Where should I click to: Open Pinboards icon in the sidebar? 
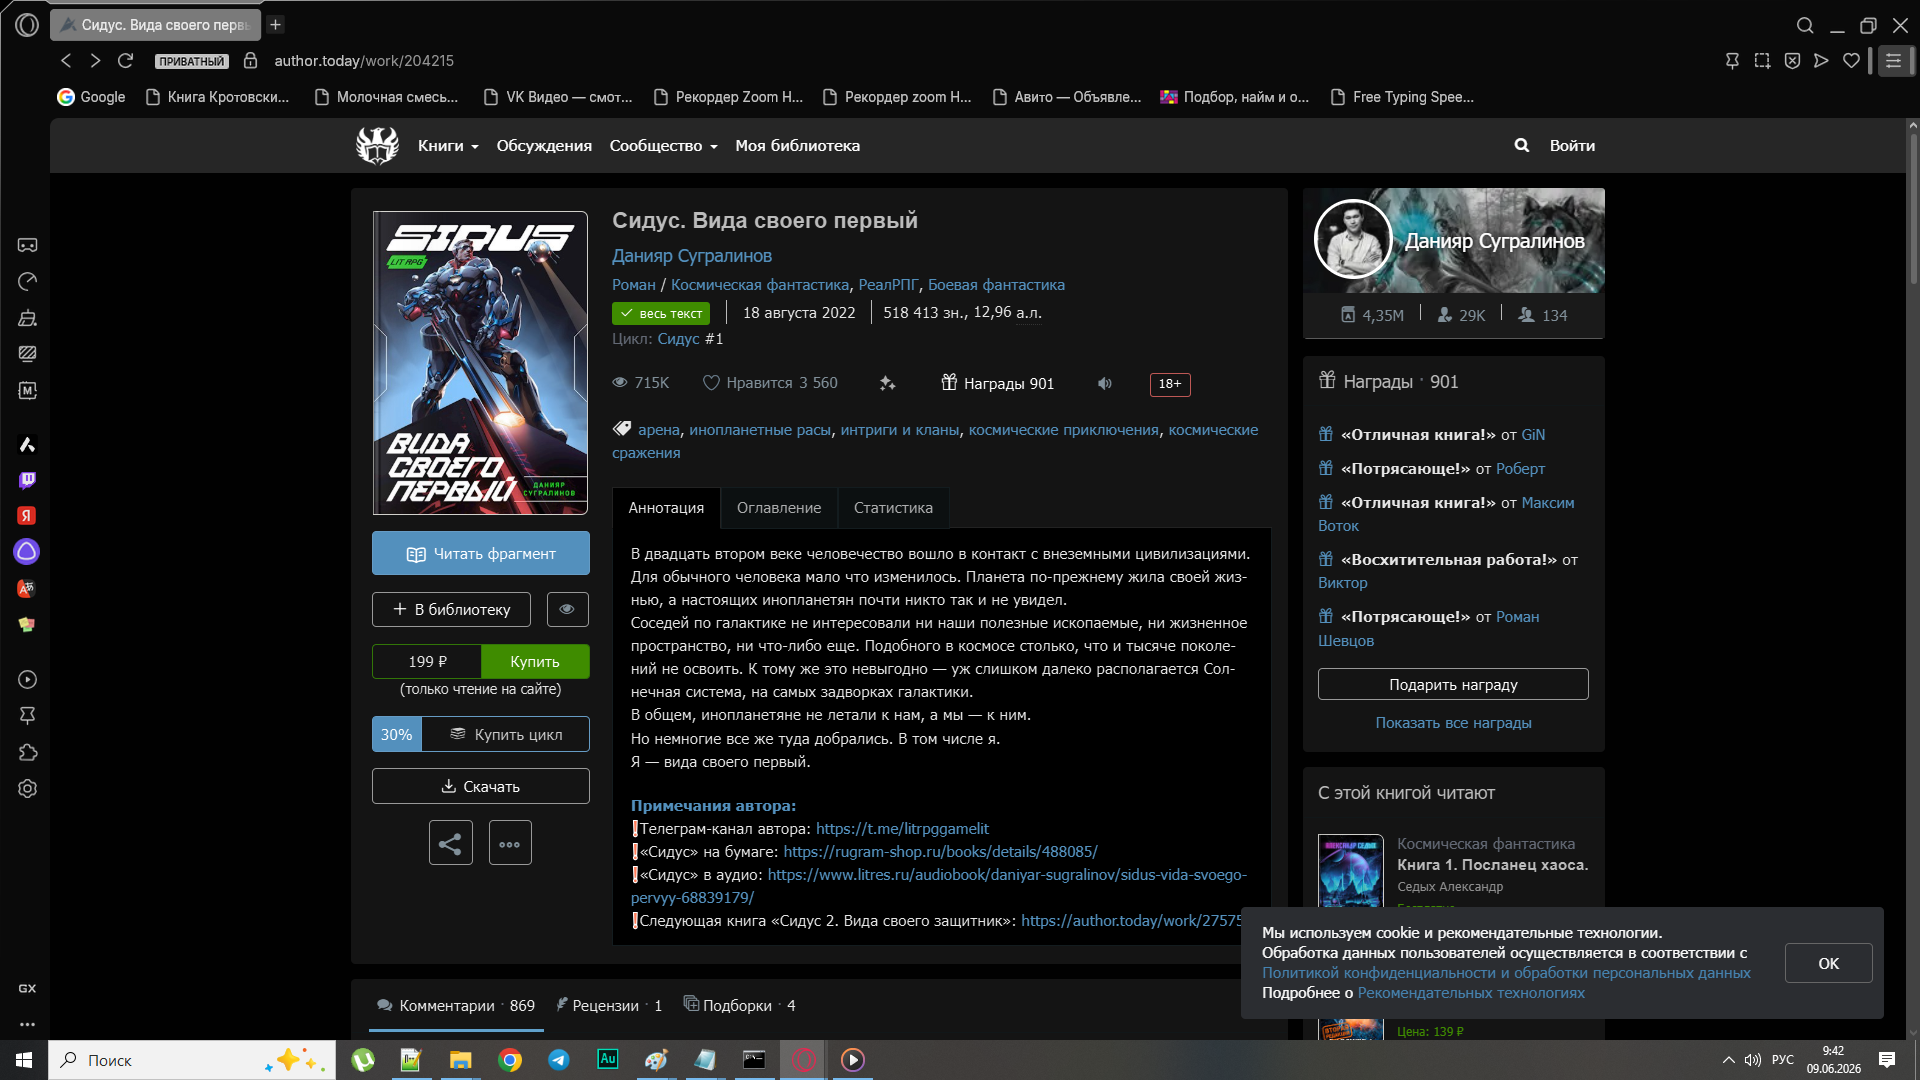[27, 716]
